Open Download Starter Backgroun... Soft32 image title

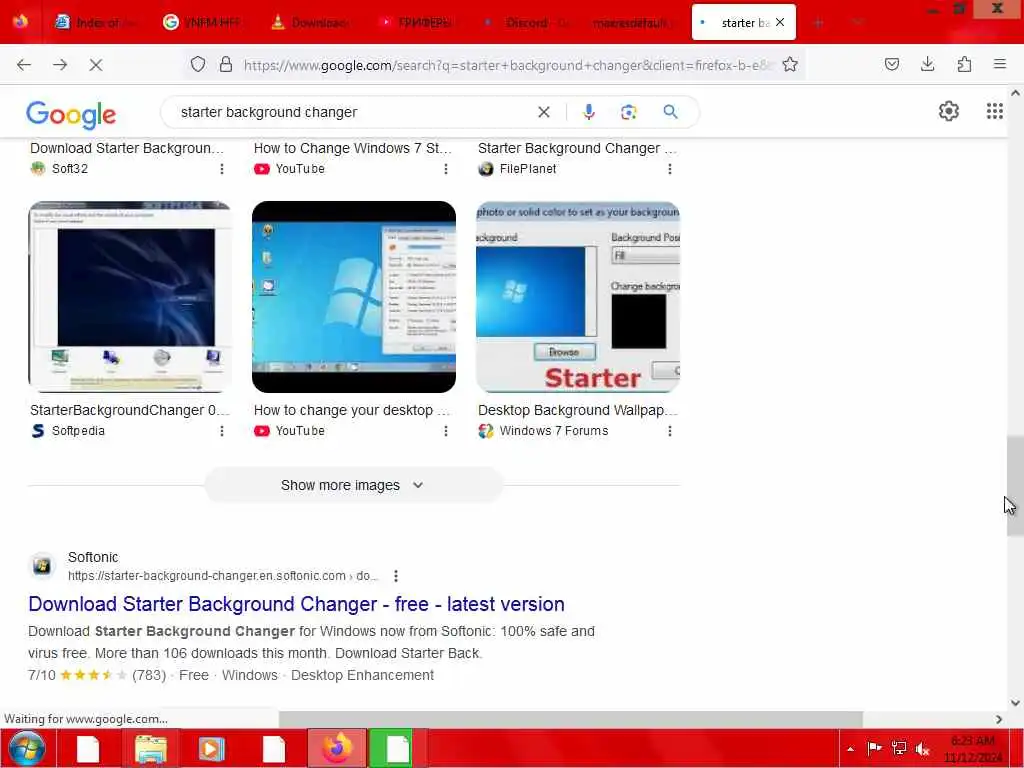click(x=127, y=148)
